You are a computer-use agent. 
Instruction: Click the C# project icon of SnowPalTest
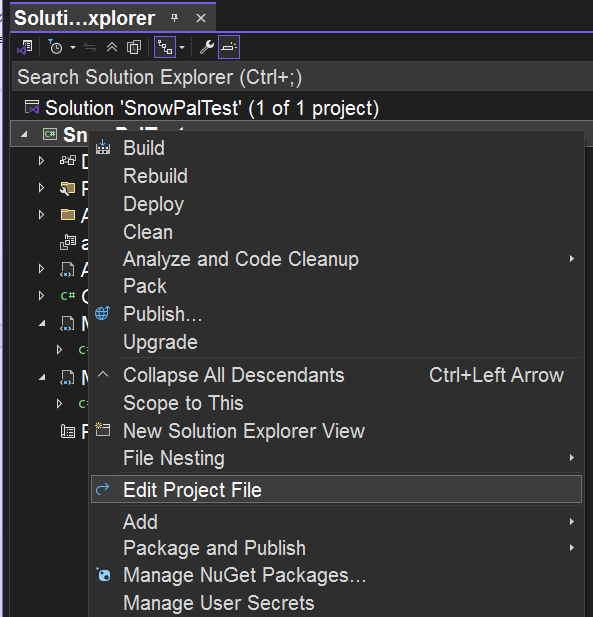click(x=50, y=135)
